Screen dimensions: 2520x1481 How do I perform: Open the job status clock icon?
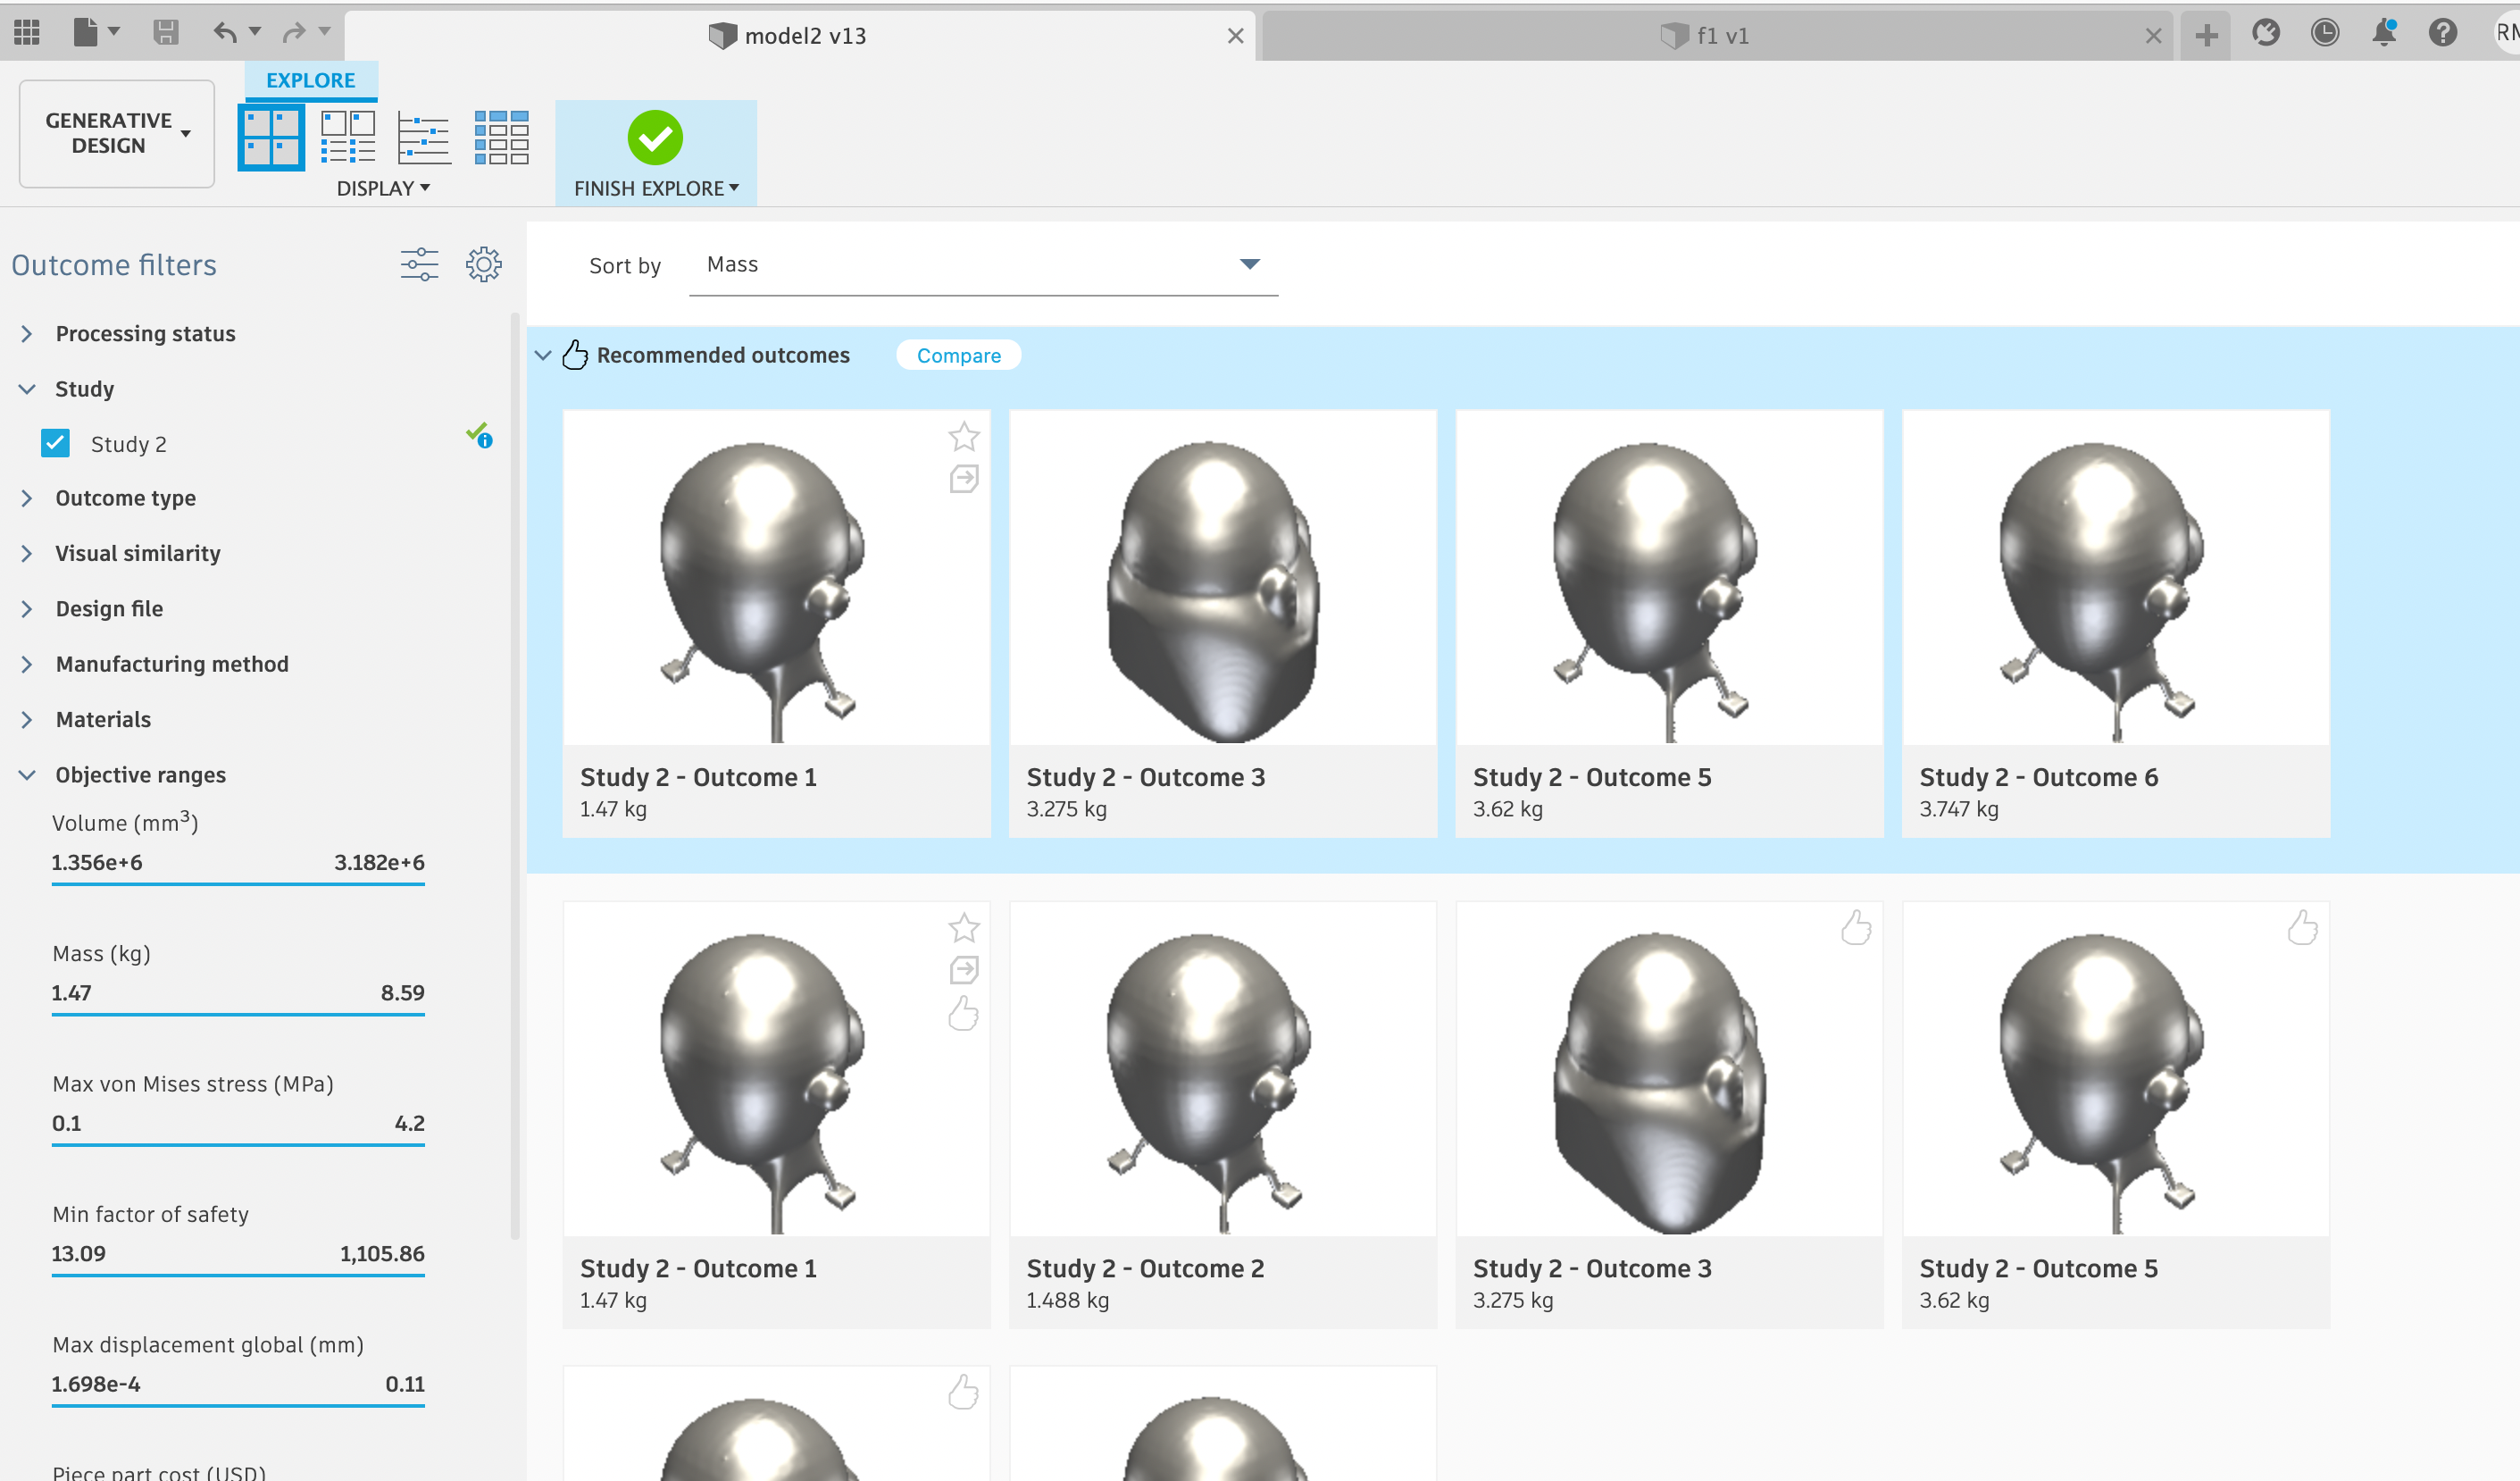click(2325, 33)
